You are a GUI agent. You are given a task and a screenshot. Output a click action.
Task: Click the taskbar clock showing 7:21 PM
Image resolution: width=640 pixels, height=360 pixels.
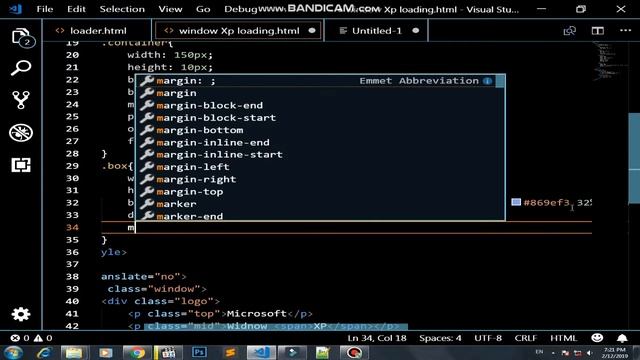tap(614, 353)
